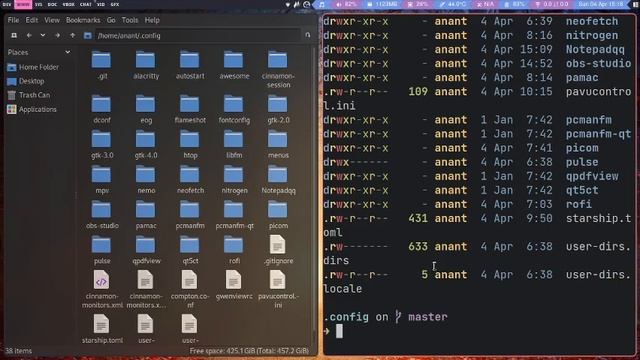Viewport: 640px width, 360px height.
Task: Click the htop folder icon
Action: click(x=190, y=140)
